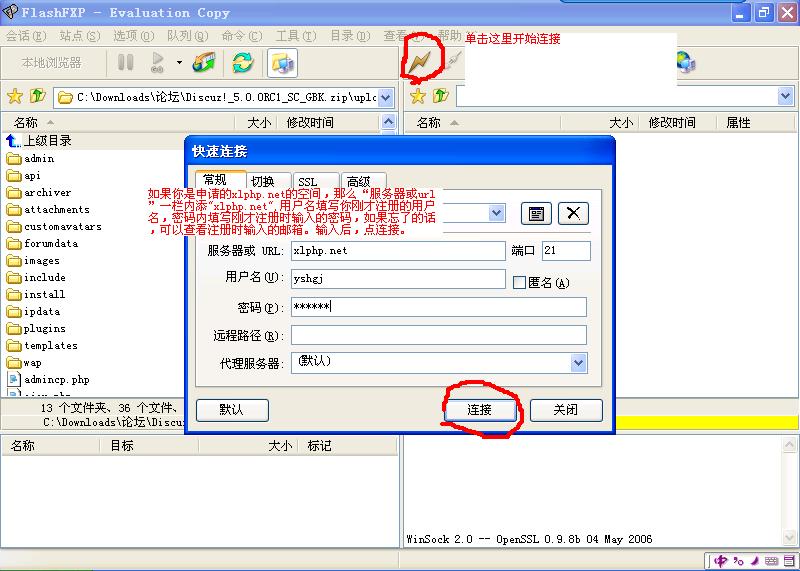Click the play queue transfer icon
The height and width of the screenshot is (571, 800).
[158, 63]
